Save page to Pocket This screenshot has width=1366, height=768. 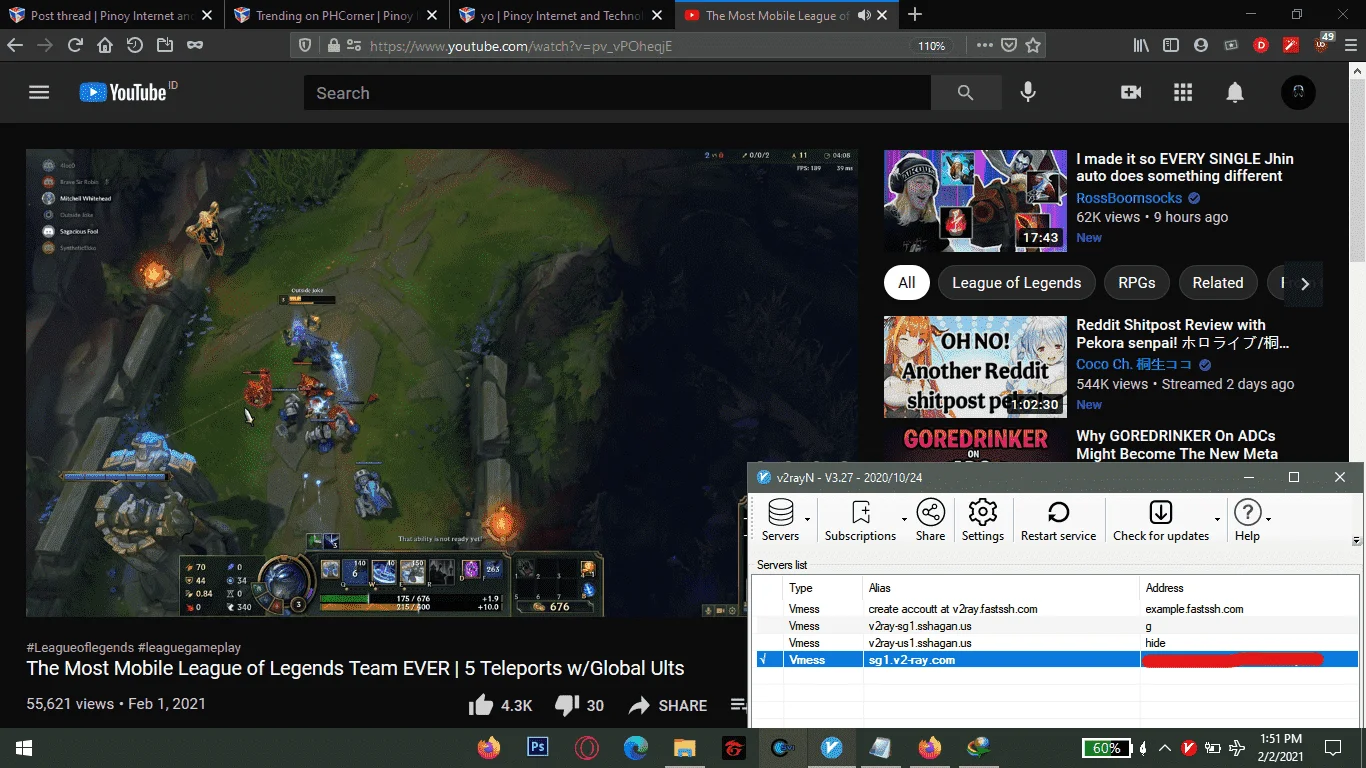click(x=1010, y=45)
